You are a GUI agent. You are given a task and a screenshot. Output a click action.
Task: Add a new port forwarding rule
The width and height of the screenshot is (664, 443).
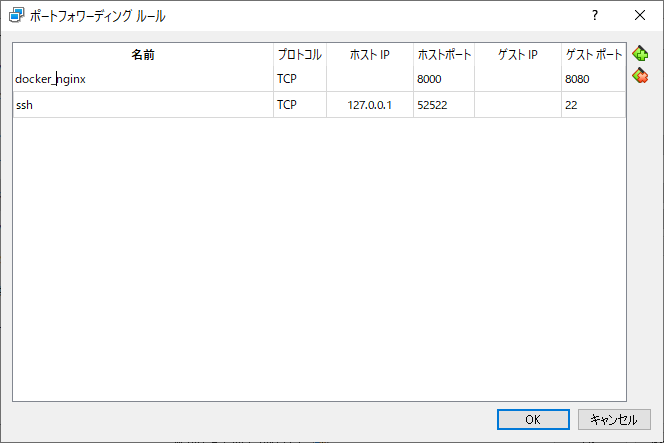[x=640, y=54]
